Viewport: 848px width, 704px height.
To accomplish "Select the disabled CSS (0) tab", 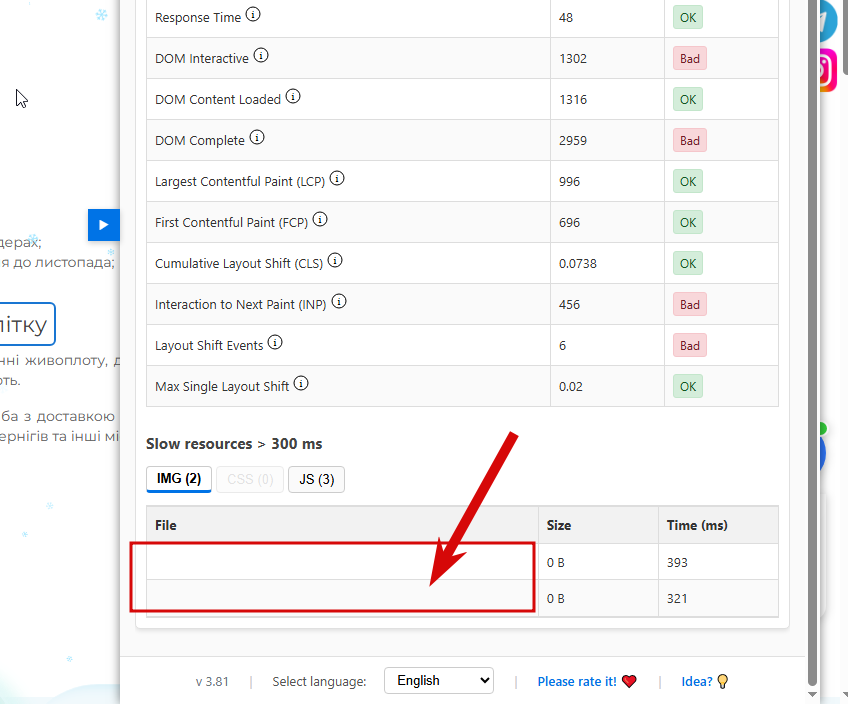I will [250, 479].
